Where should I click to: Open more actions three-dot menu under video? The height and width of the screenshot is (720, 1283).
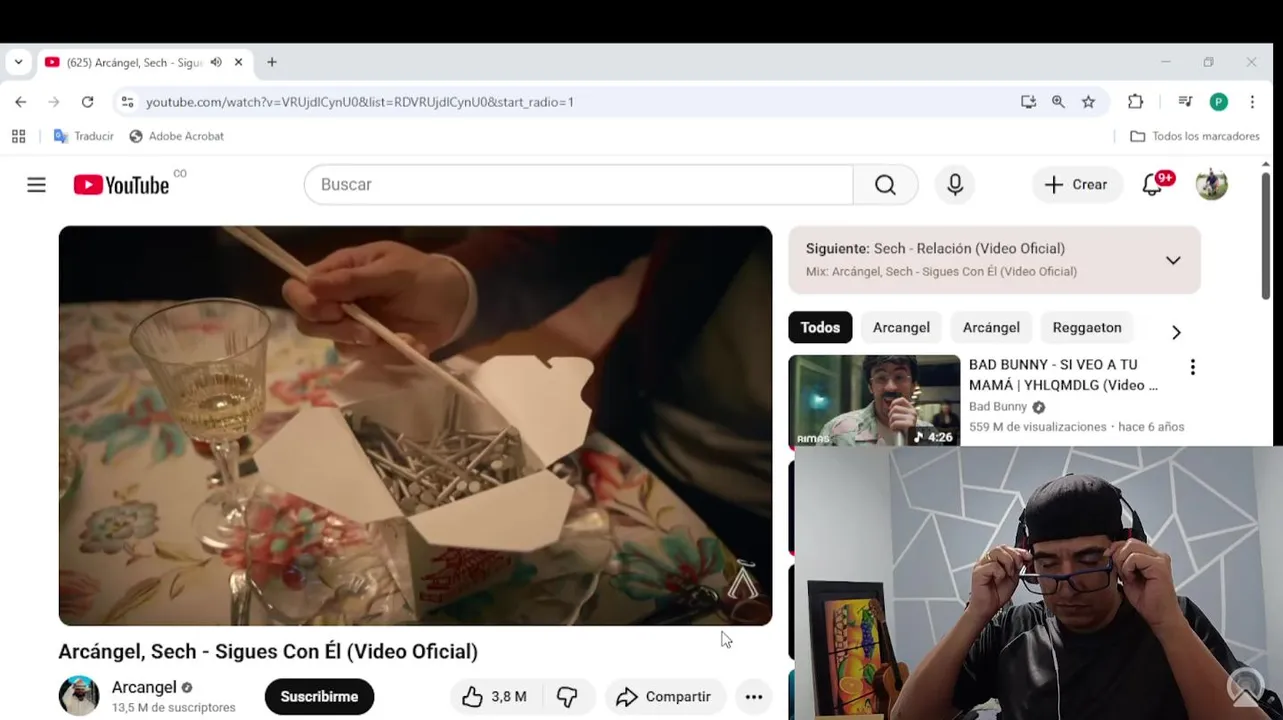coord(754,697)
